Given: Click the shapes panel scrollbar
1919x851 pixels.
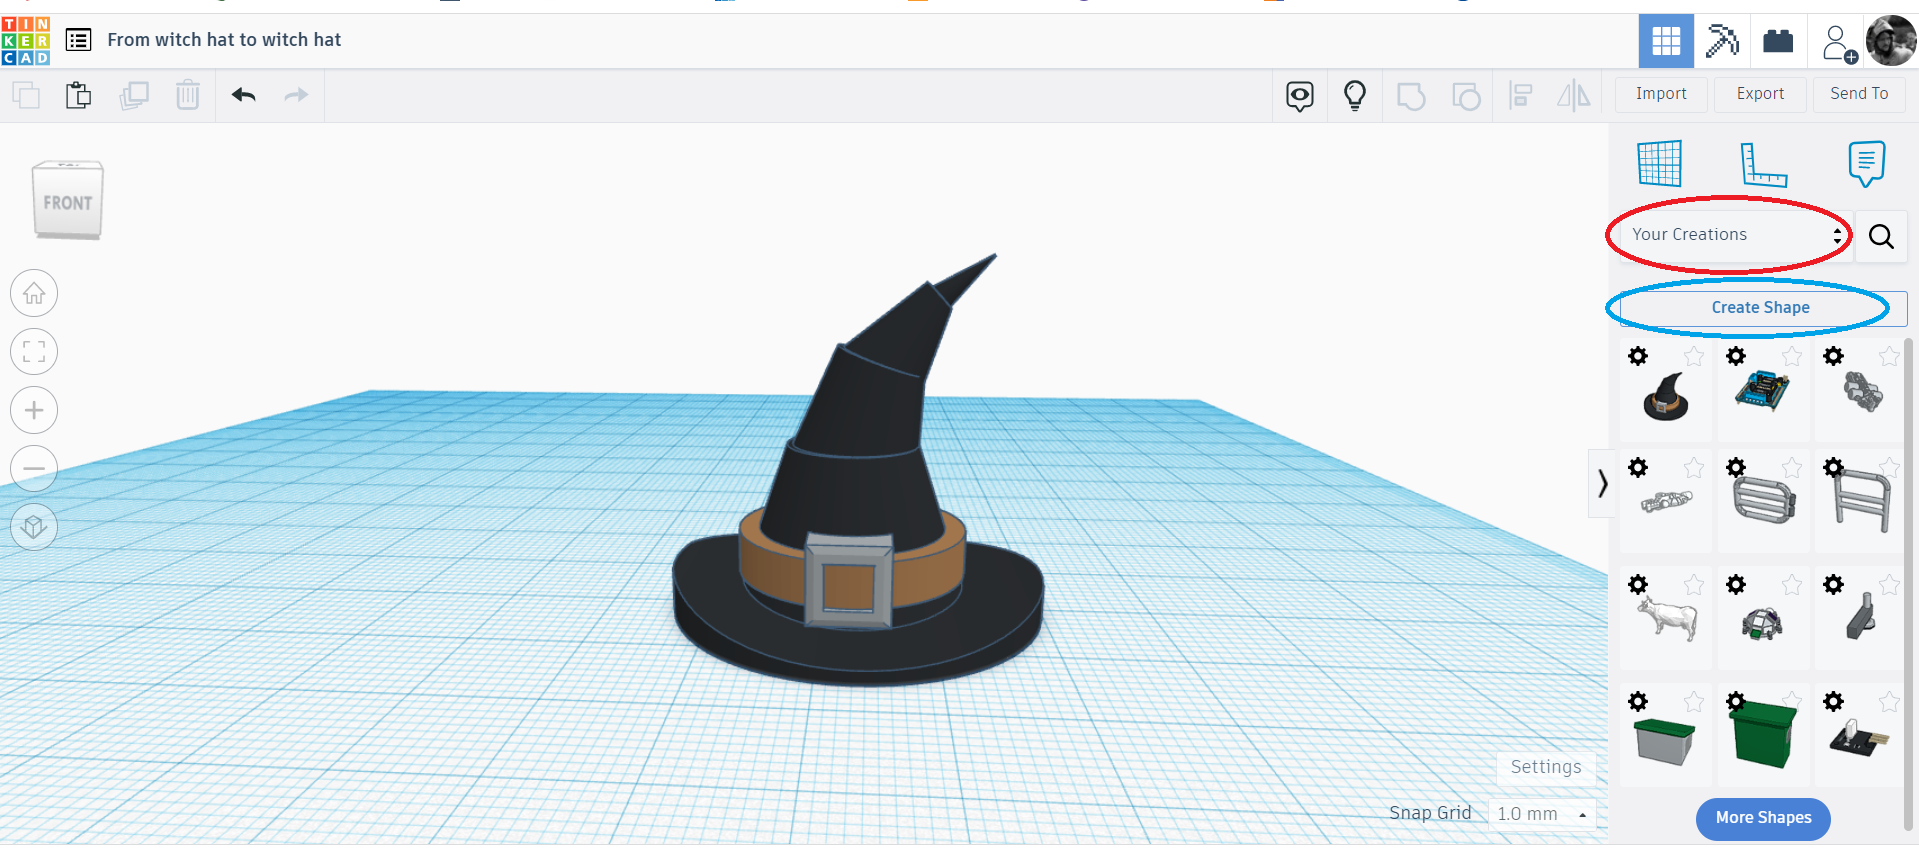Looking at the screenshot, I should (x=1910, y=585).
